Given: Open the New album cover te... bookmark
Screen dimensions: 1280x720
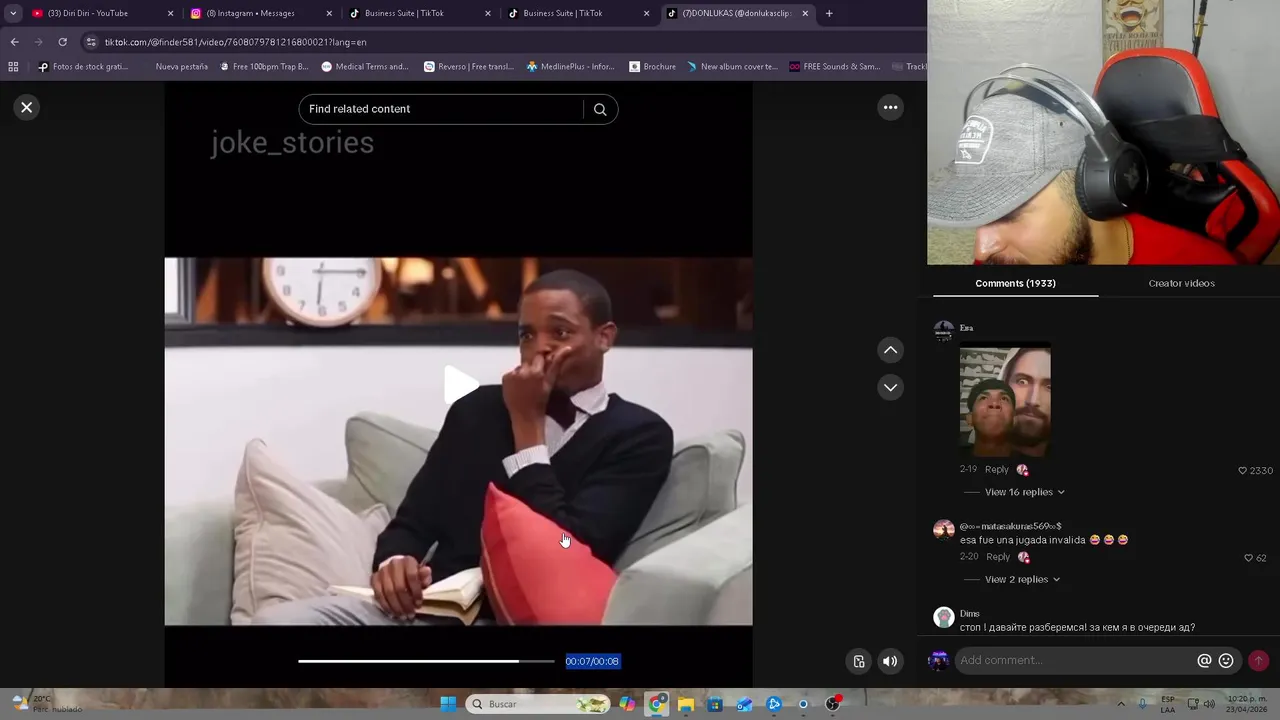Looking at the screenshot, I should (732, 67).
